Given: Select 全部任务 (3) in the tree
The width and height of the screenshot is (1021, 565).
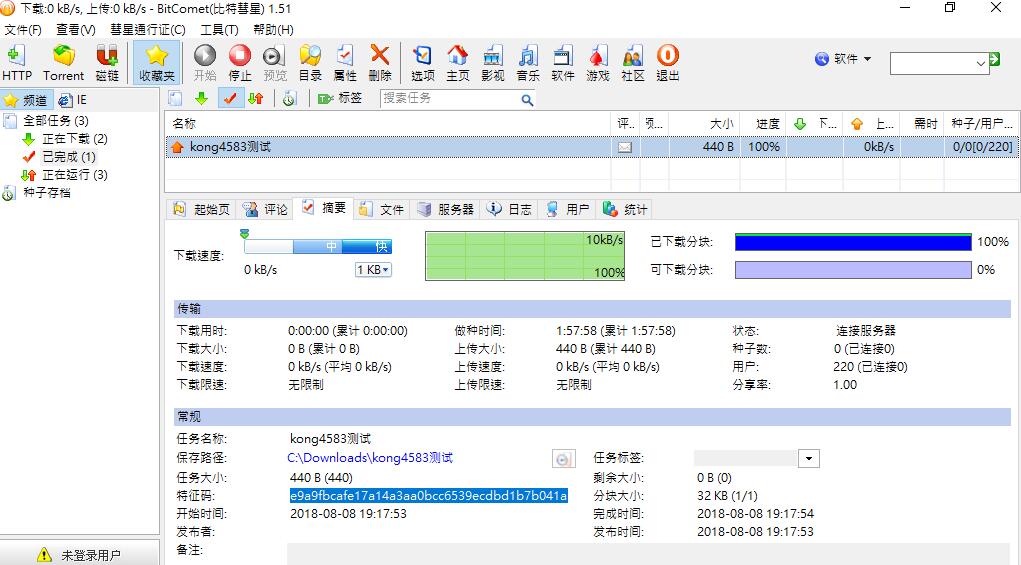Looking at the screenshot, I should [55, 120].
